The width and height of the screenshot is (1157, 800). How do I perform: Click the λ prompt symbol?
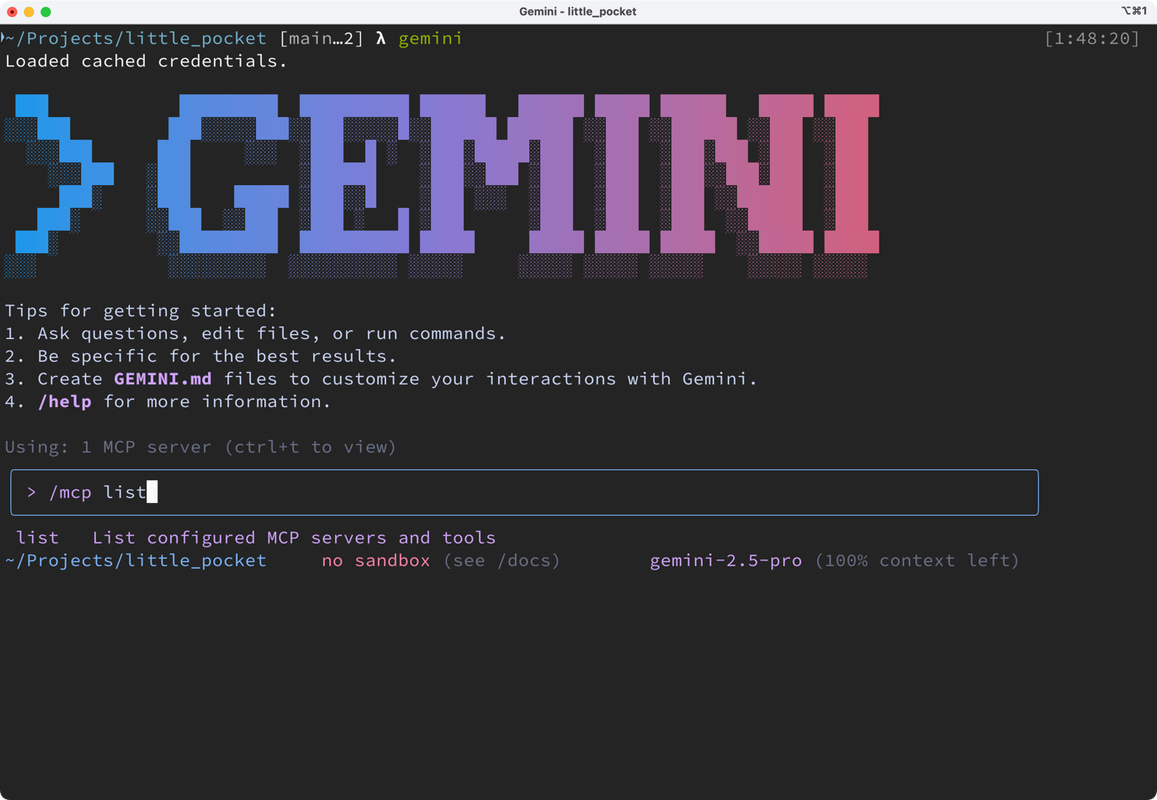click(x=381, y=38)
